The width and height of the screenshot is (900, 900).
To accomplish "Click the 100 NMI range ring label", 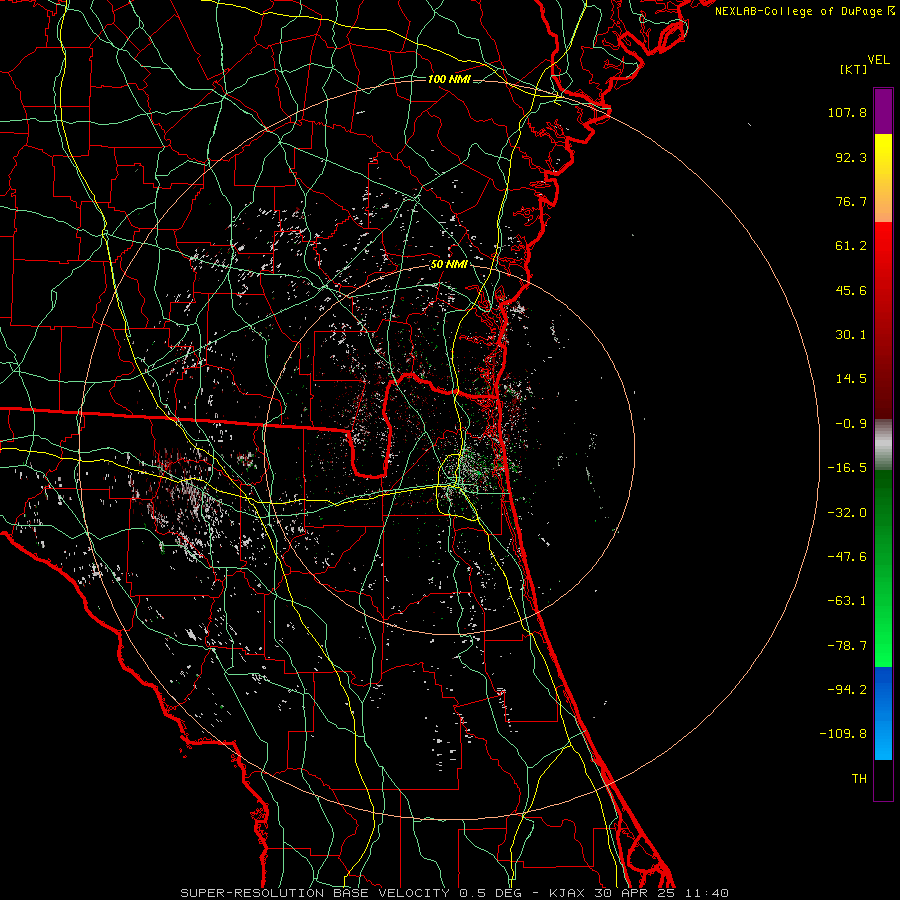I will [449, 79].
